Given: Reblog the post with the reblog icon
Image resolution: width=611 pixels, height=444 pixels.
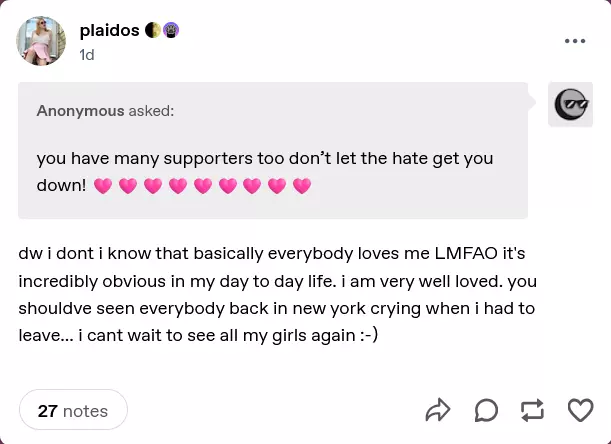Looking at the screenshot, I should point(533,410).
